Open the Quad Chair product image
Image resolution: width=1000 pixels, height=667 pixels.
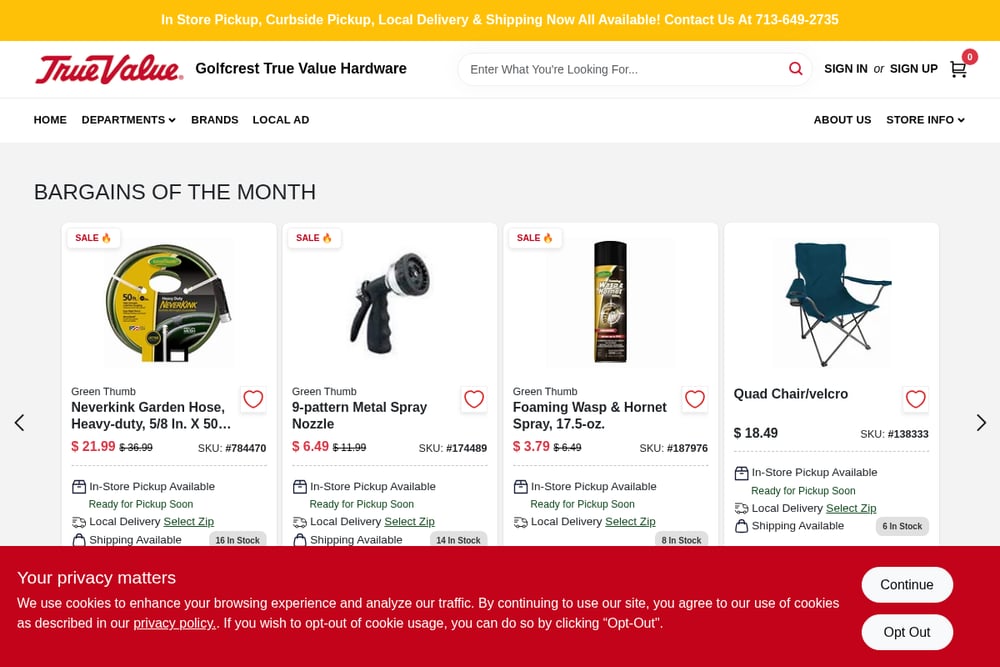coord(832,303)
